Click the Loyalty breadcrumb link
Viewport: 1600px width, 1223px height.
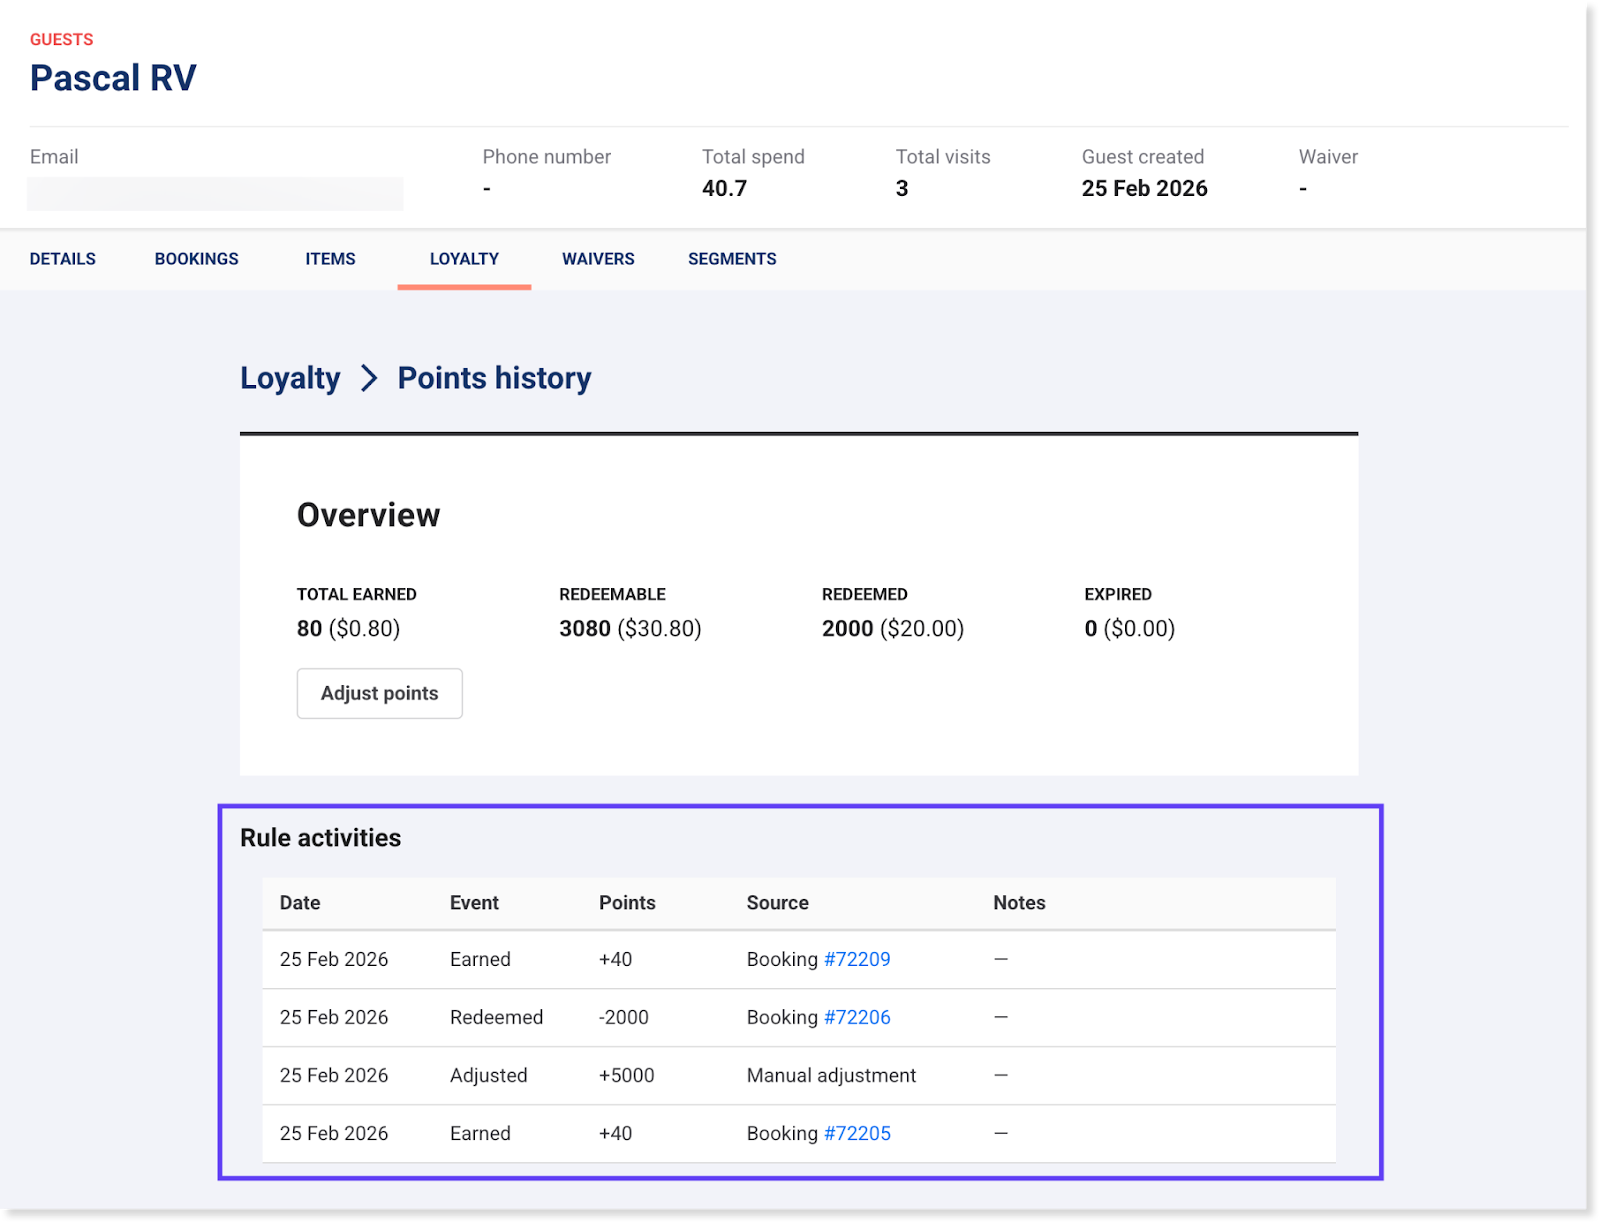[x=290, y=378]
